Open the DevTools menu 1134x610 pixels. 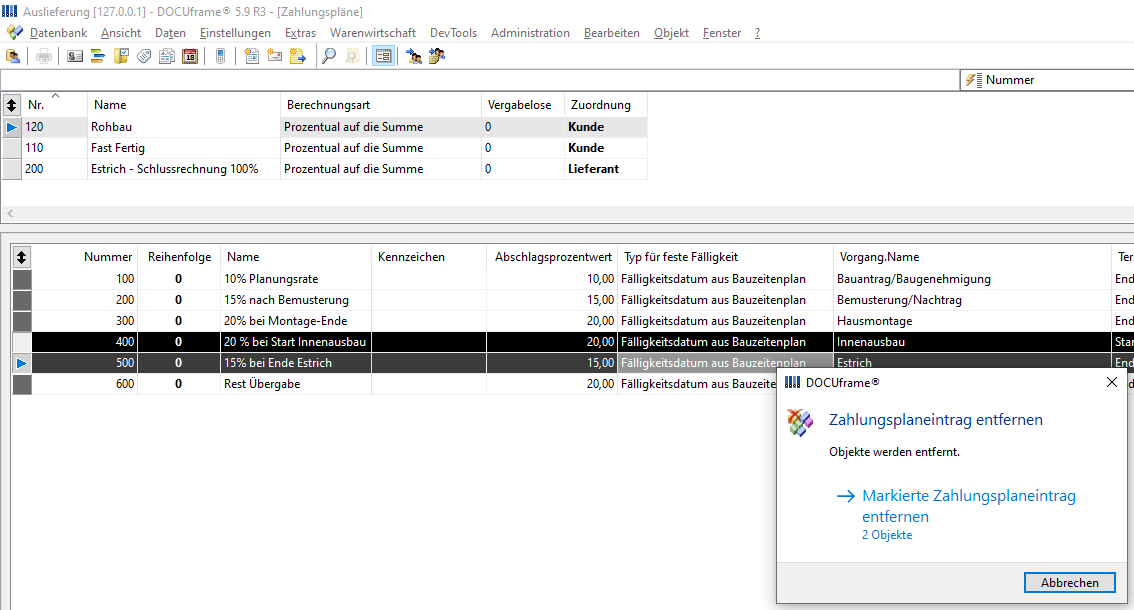(x=453, y=33)
